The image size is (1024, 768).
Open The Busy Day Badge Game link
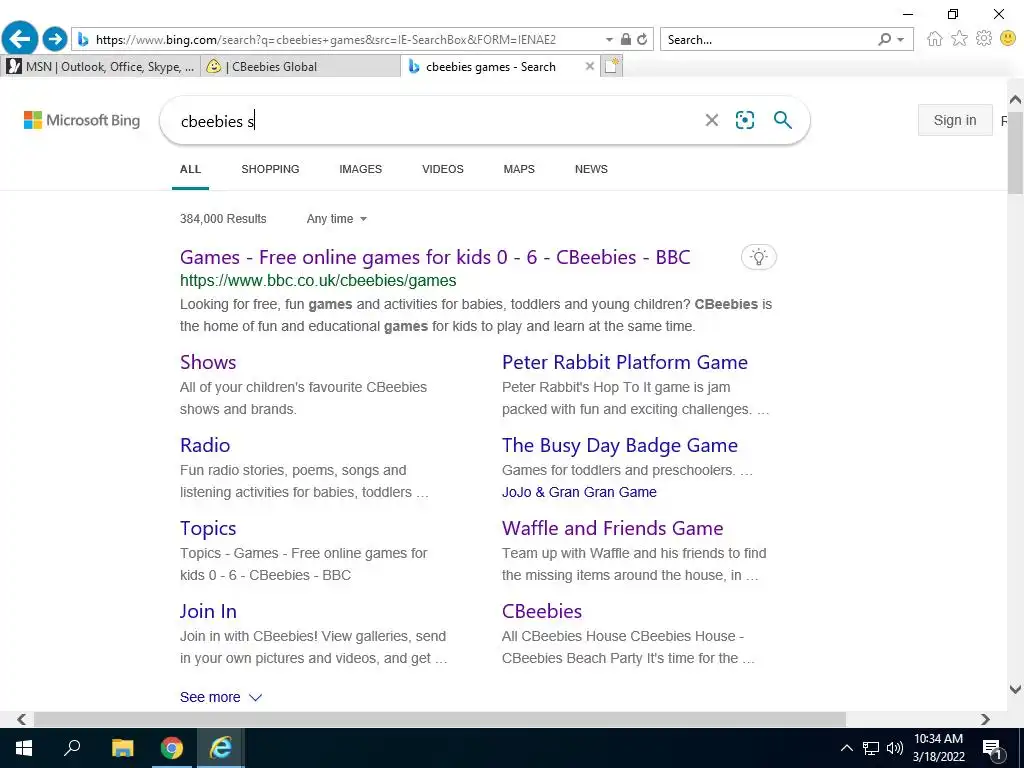click(x=620, y=445)
